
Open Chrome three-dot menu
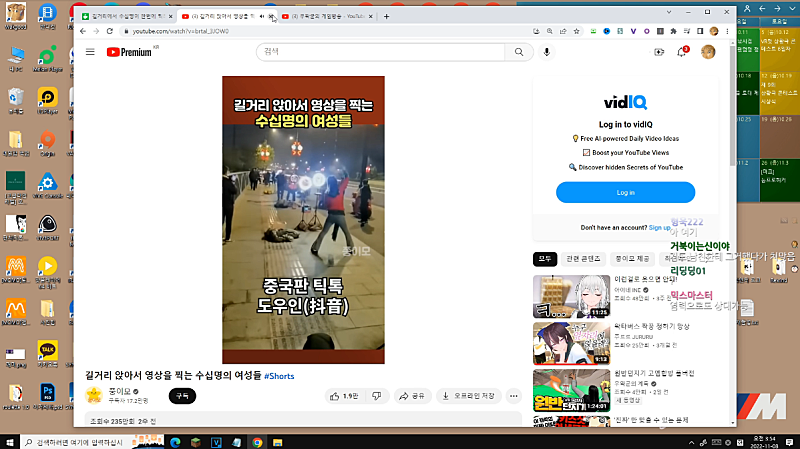point(727,31)
